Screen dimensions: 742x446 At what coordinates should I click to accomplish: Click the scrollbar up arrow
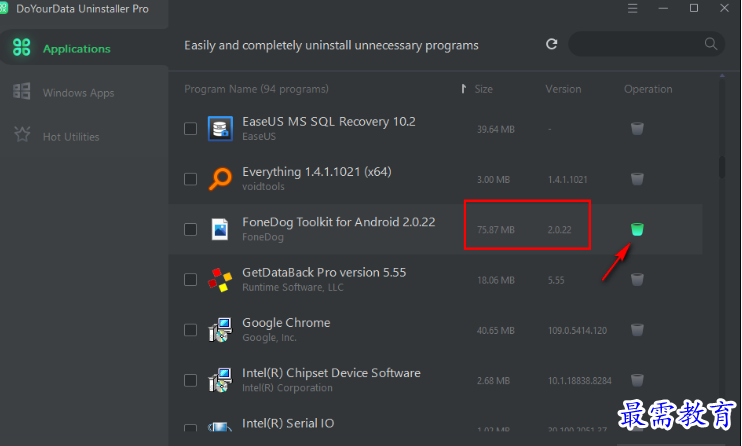point(722,75)
